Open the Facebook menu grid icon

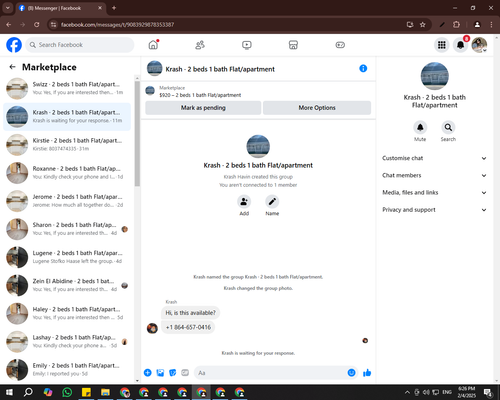(x=442, y=45)
